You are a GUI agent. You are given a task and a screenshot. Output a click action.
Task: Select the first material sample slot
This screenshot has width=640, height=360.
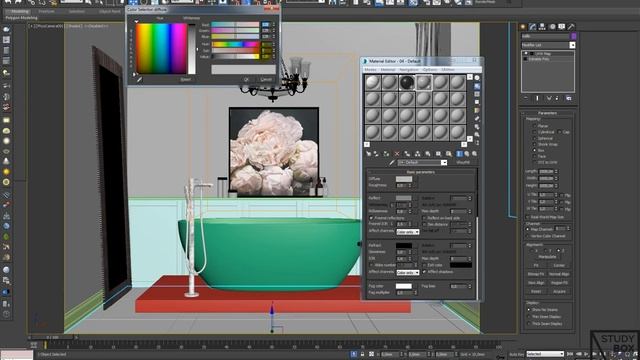(373, 82)
